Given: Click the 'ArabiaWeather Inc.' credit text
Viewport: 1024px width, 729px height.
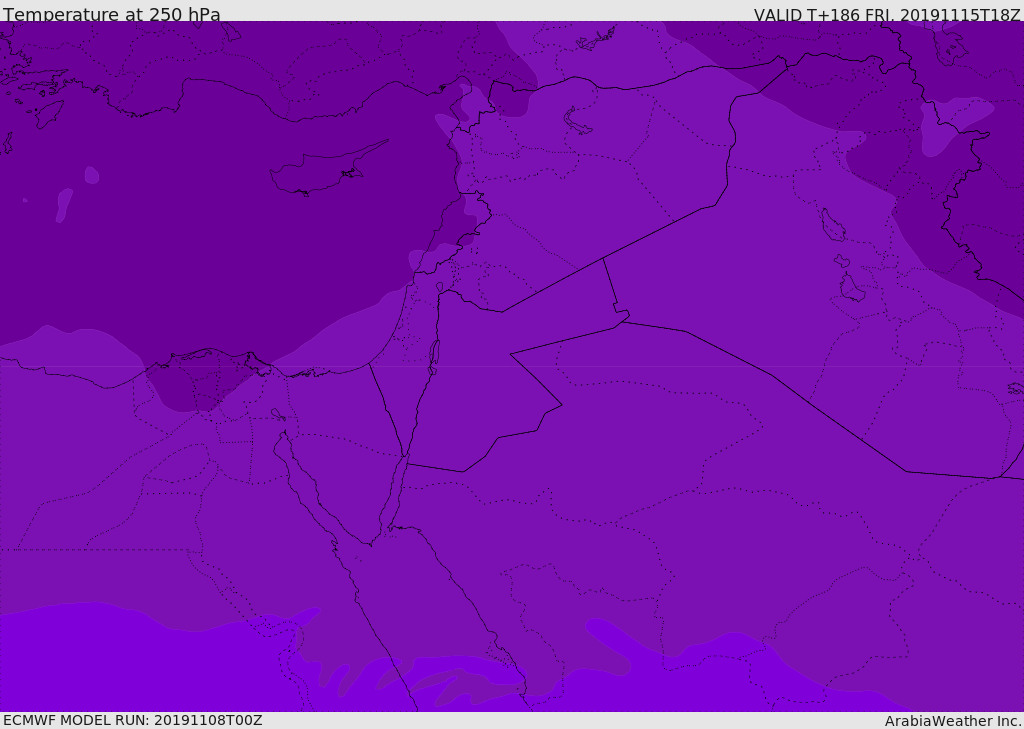Looking at the screenshot, I should pos(953,721).
